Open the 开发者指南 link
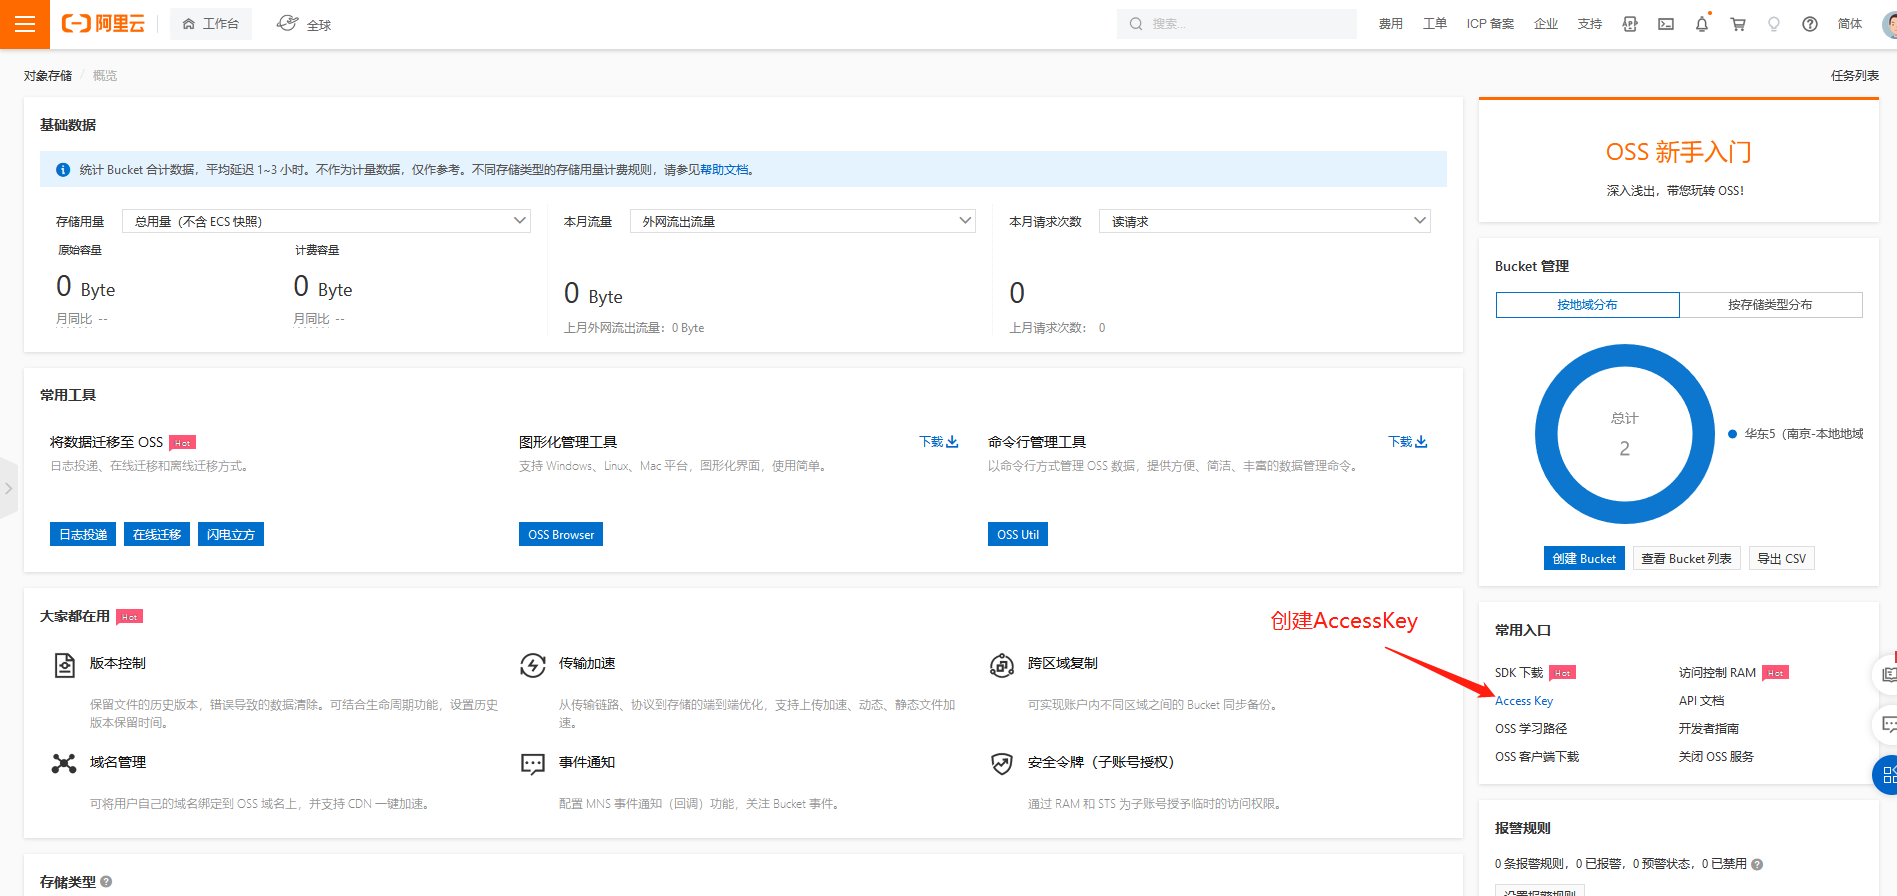The width and height of the screenshot is (1897, 896). tap(1709, 729)
